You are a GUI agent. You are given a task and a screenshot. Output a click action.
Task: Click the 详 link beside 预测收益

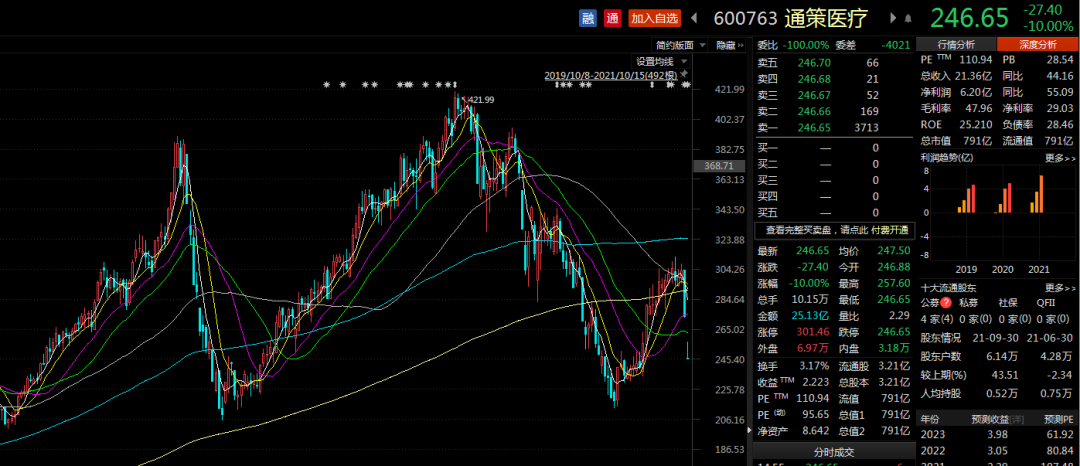click(x=1018, y=419)
